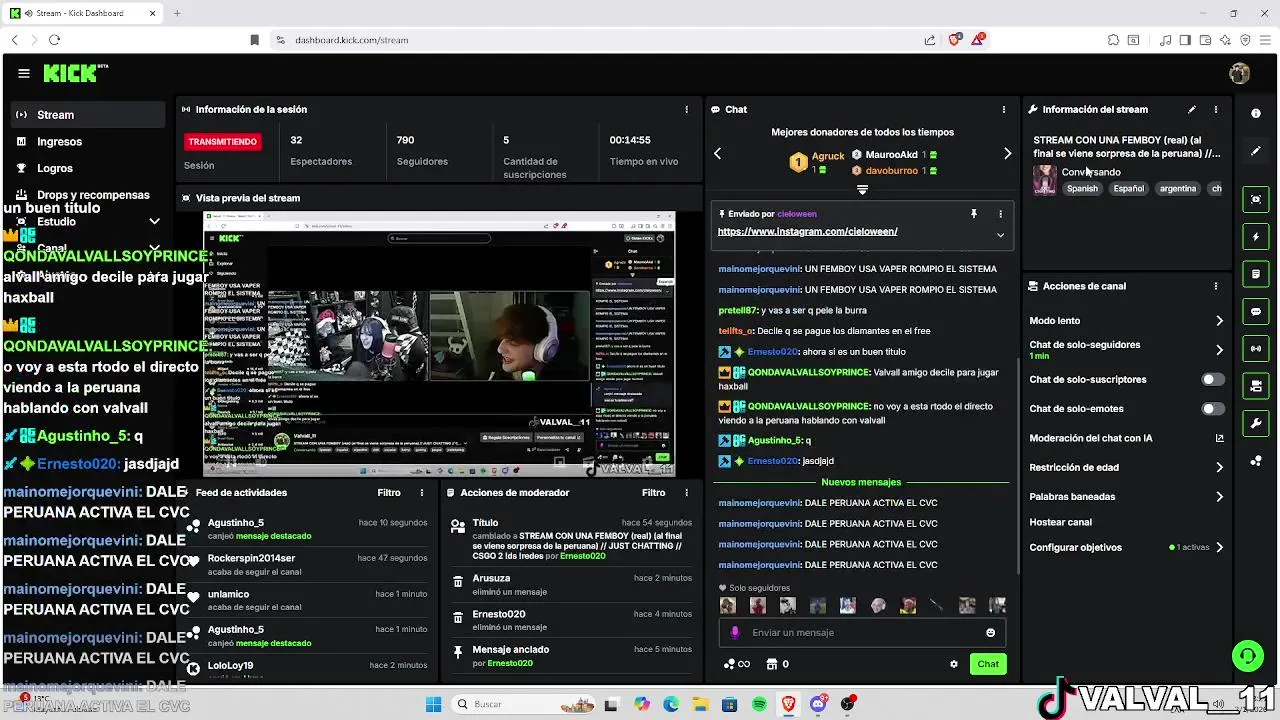Open the emoji picker in message box
This screenshot has width=1280, height=720.
990,632
